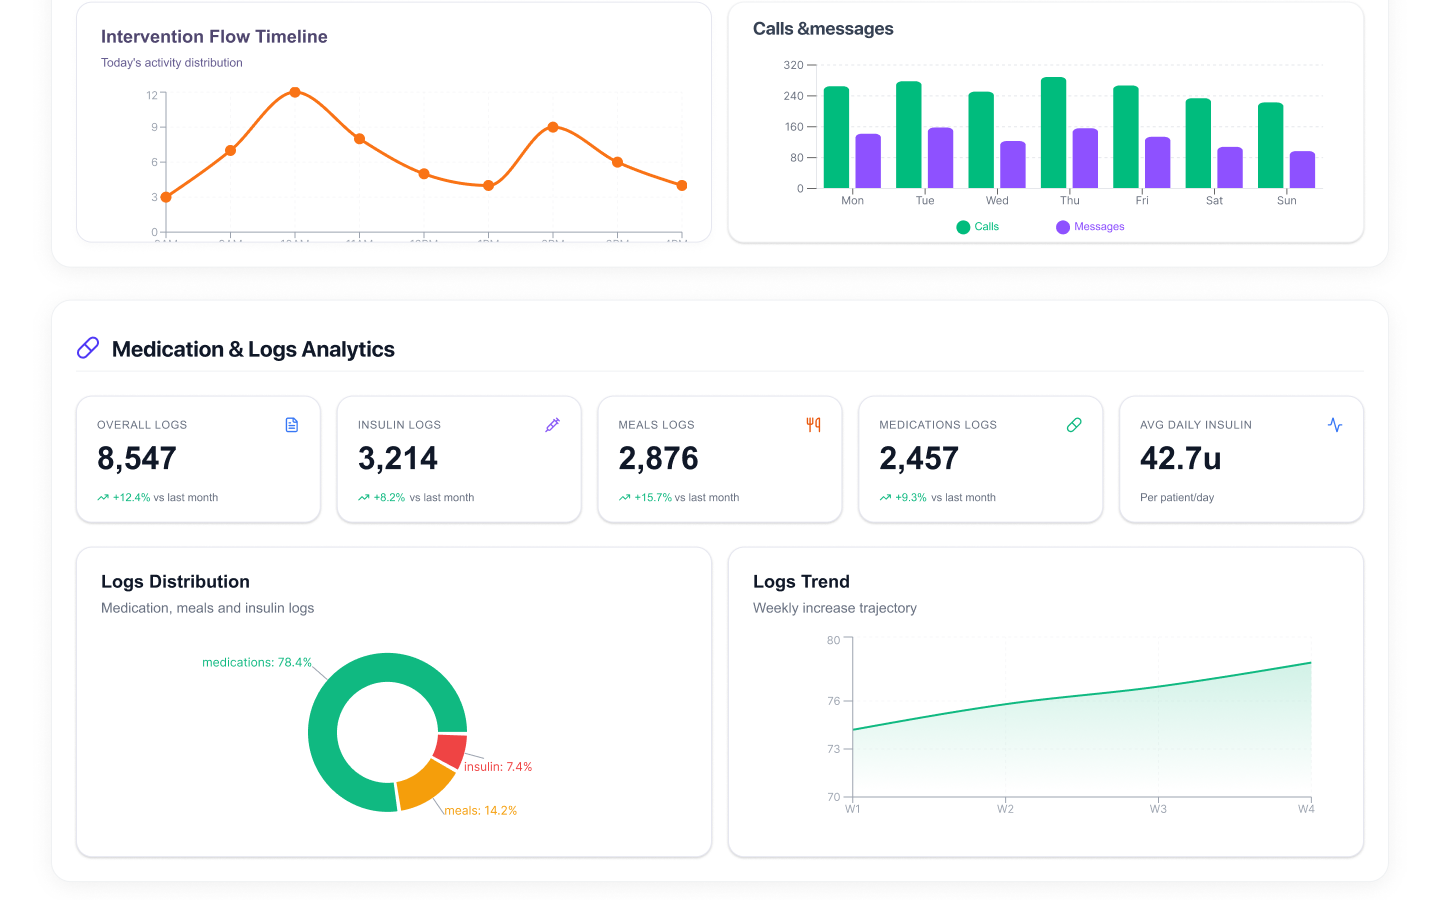Click the purple Messages legend dot
1440x900 pixels.
pos(1063,227)
